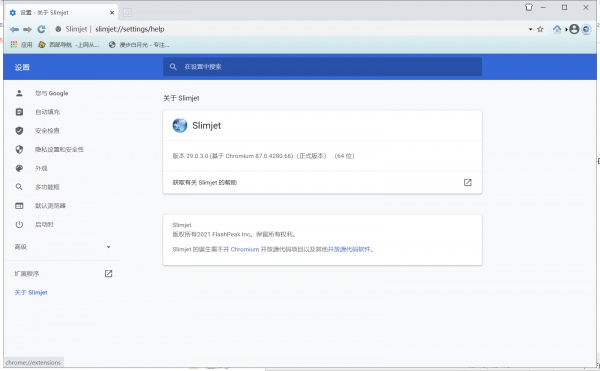600x371 pixels.
Task: Bookmark this page with the star icon
Action: (x=540, y=29)
